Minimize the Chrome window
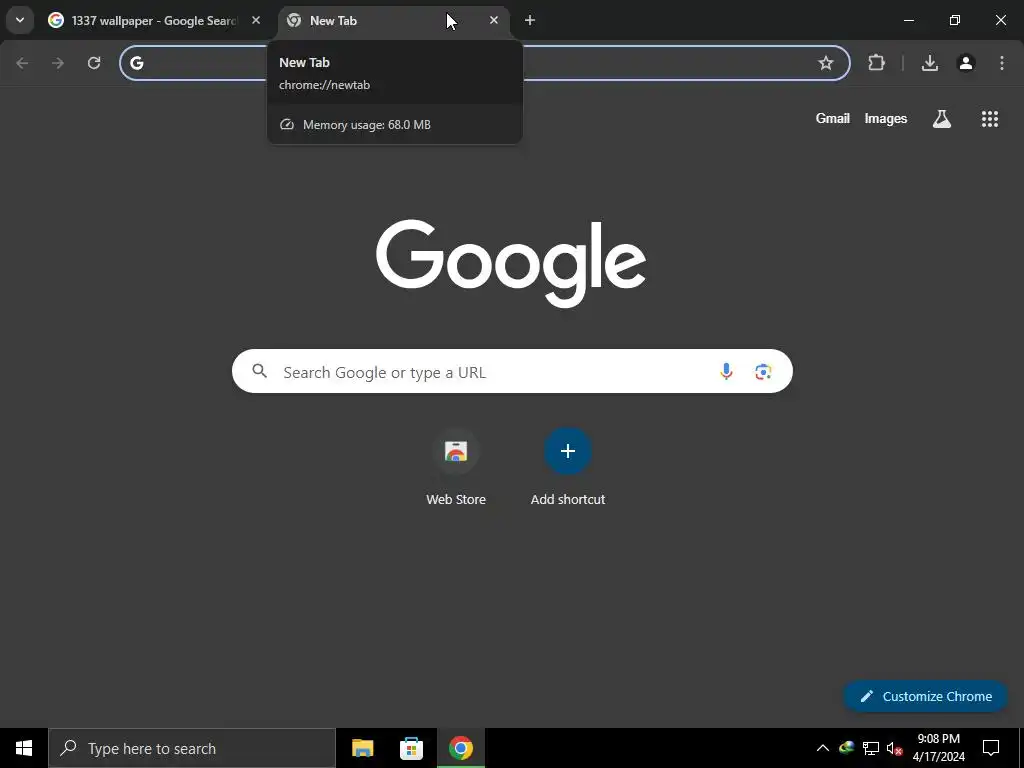This screenshot has height=768, width=1024. (x=908, y=20)
